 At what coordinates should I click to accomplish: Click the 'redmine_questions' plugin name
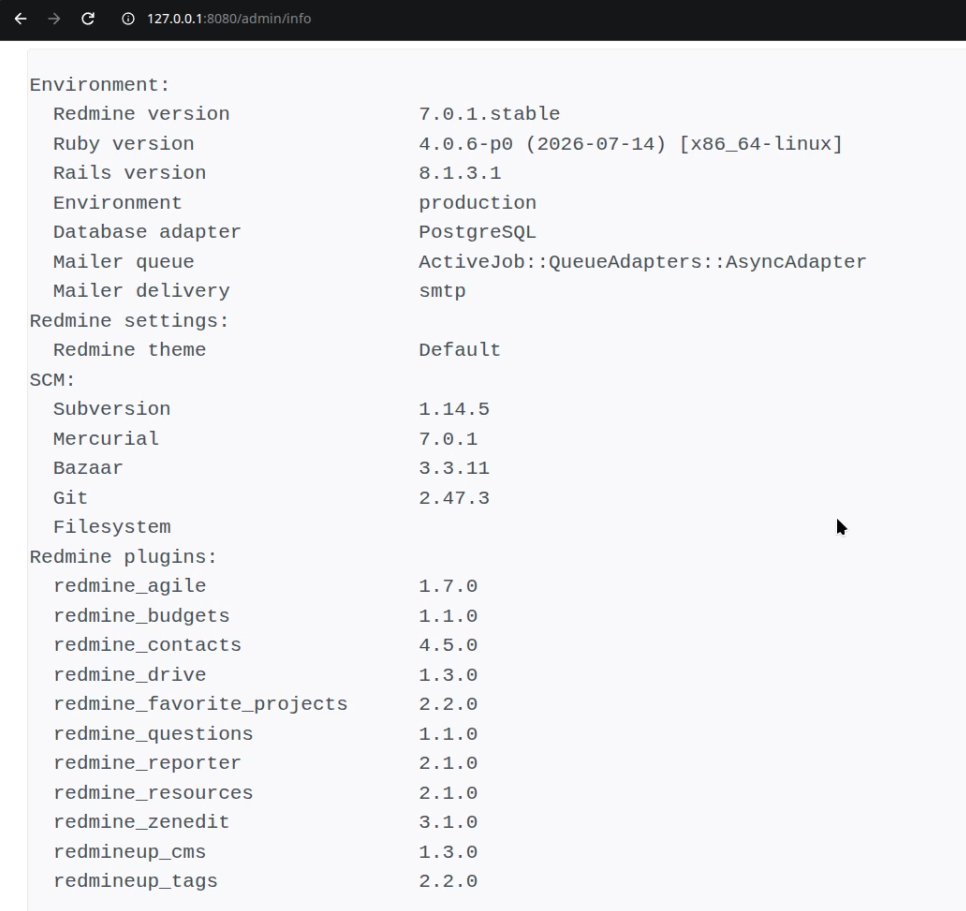tap(153, 734)
